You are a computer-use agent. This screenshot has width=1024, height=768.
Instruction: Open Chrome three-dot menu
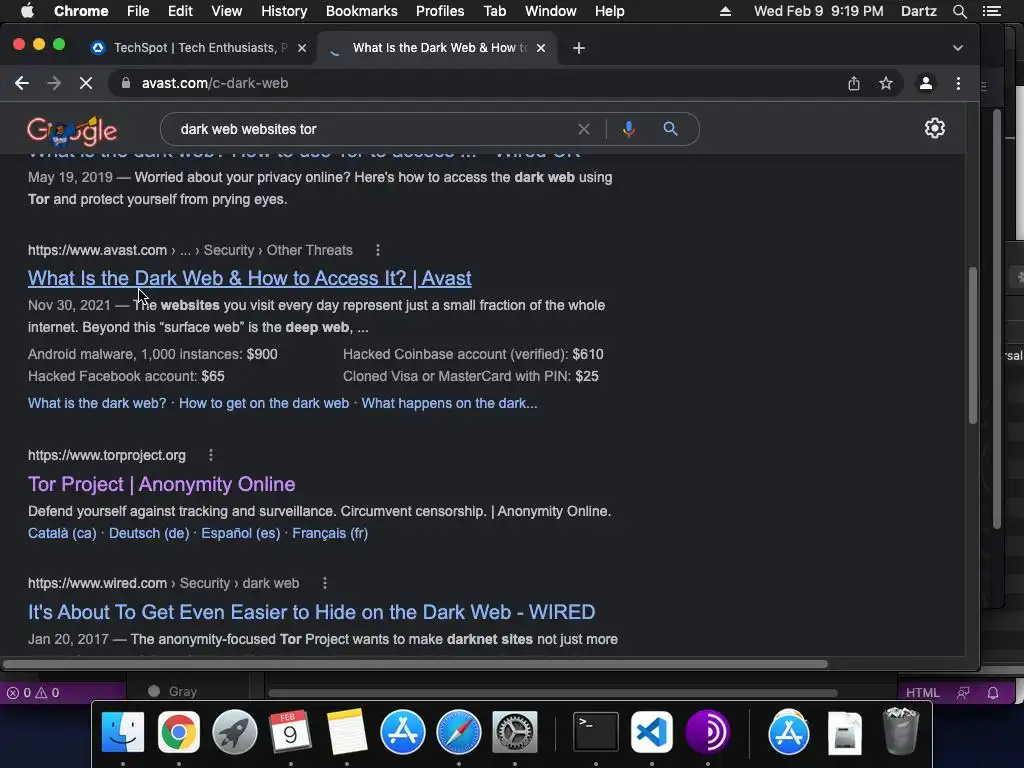tap(958, 83)
